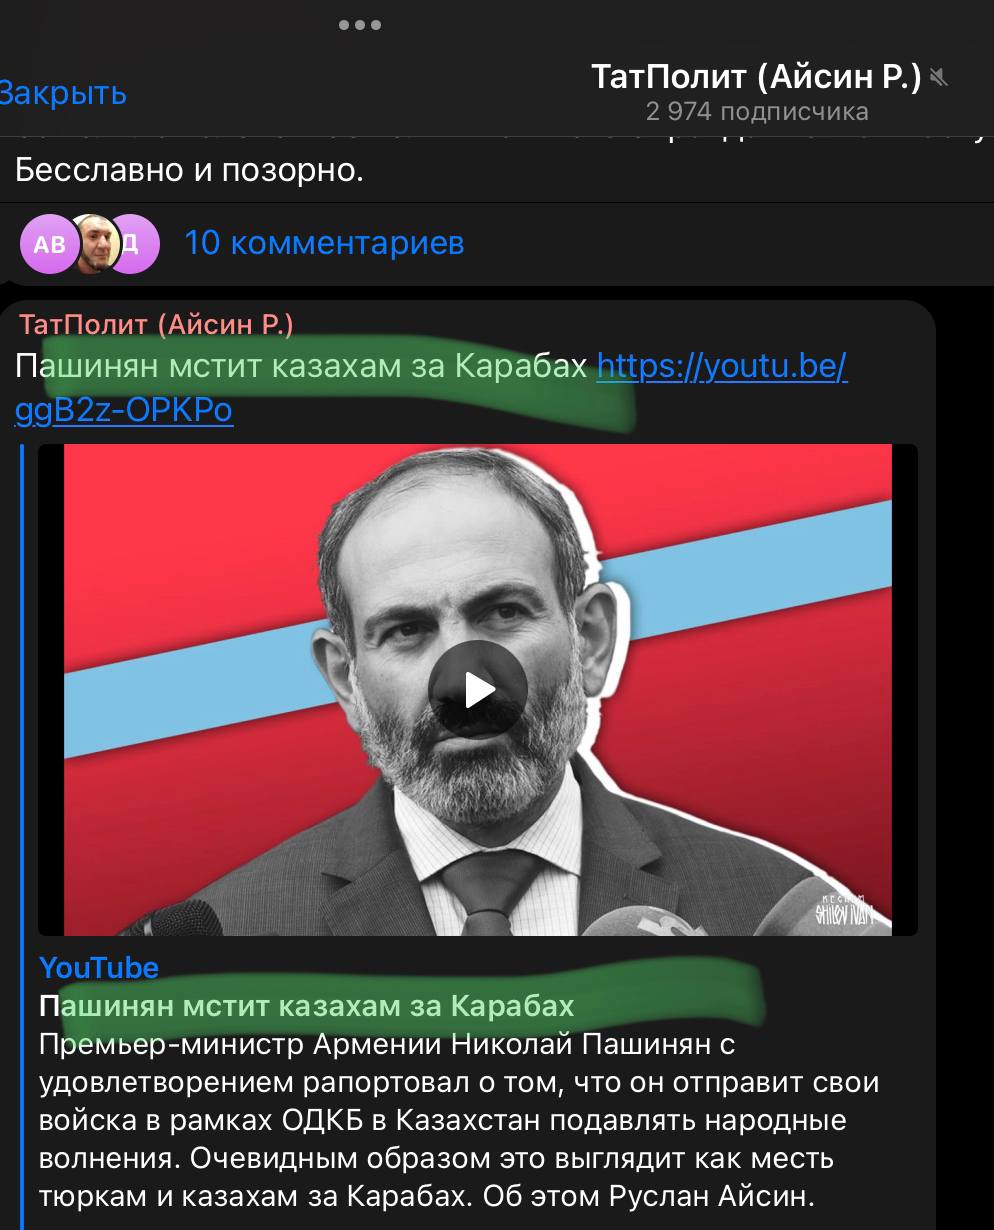Close the channel view with Закрыть

(62, 93)
